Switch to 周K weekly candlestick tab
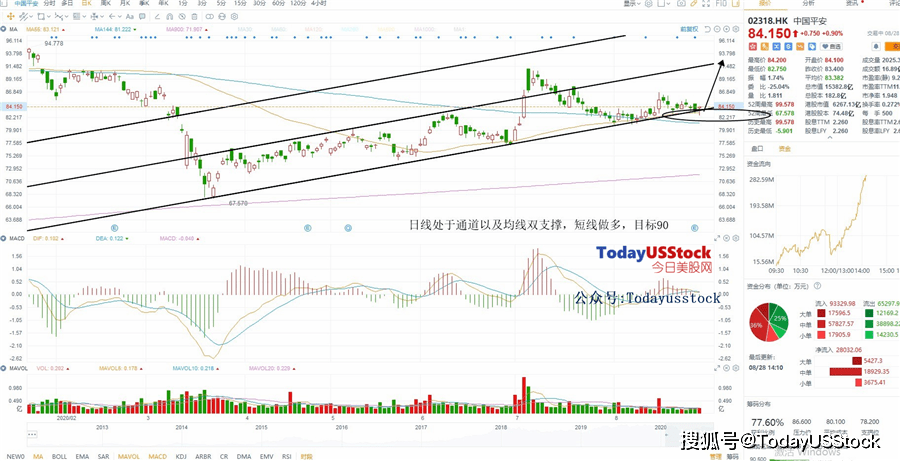900x461 pixels. pos(106,3)
